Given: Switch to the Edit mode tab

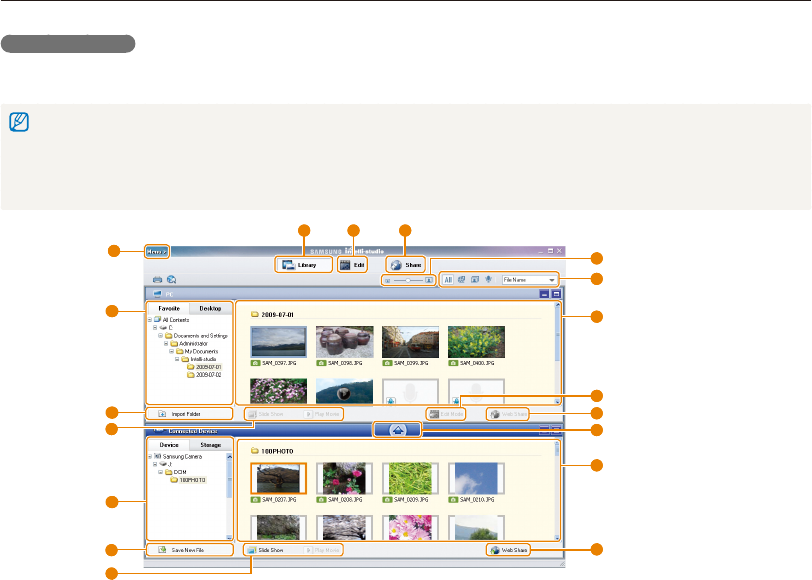Looking at the screenshot, I should click(x=352, y=265).
